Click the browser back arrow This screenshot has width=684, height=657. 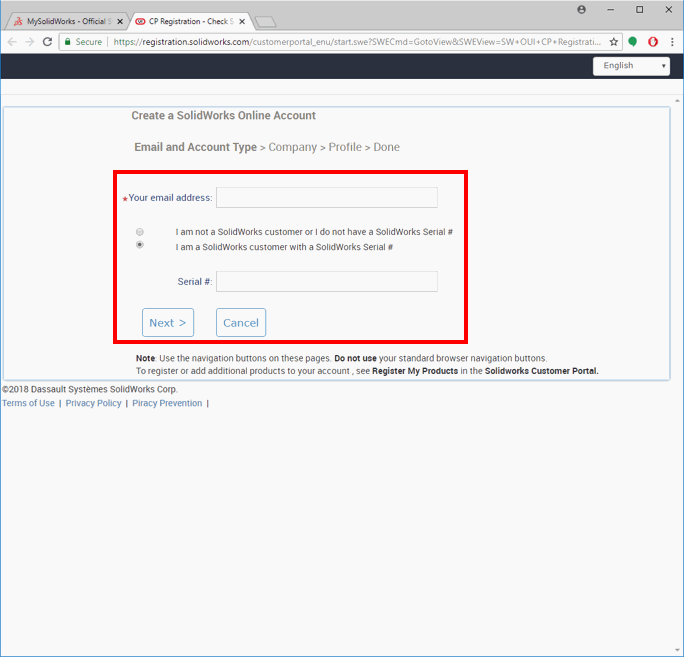[x=12, y=42]
